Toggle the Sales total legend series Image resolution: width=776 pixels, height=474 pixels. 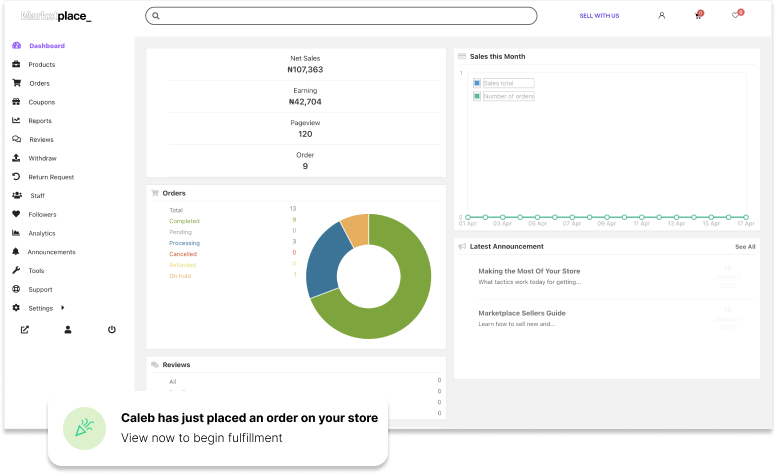(503, 83)
